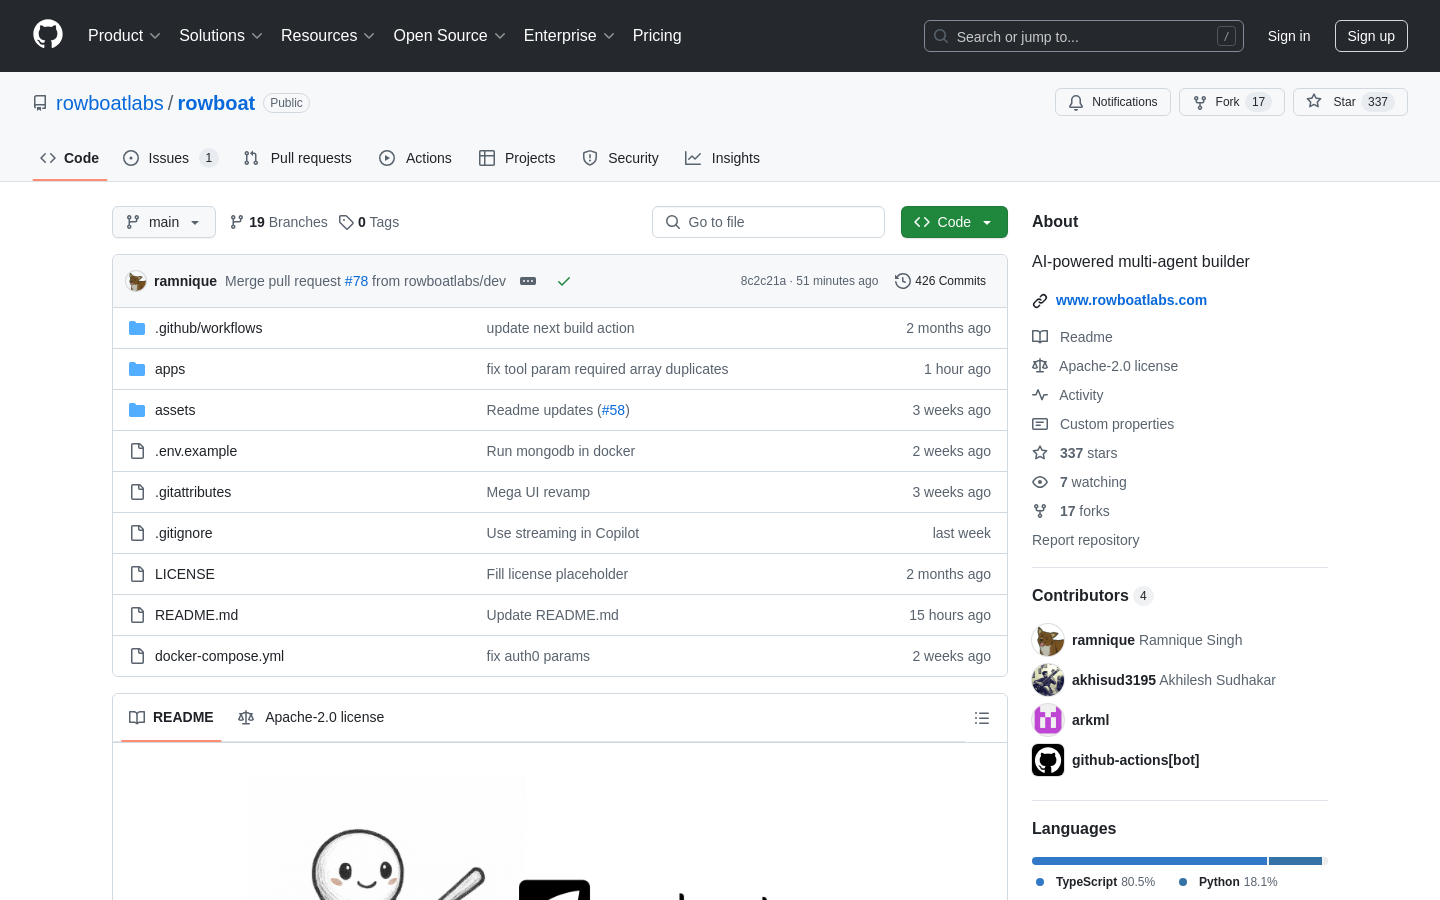The height and width of the screenshot is (900, 1440).
Task: Expand the Open Source menu
Action: click(x=450, y=35)
